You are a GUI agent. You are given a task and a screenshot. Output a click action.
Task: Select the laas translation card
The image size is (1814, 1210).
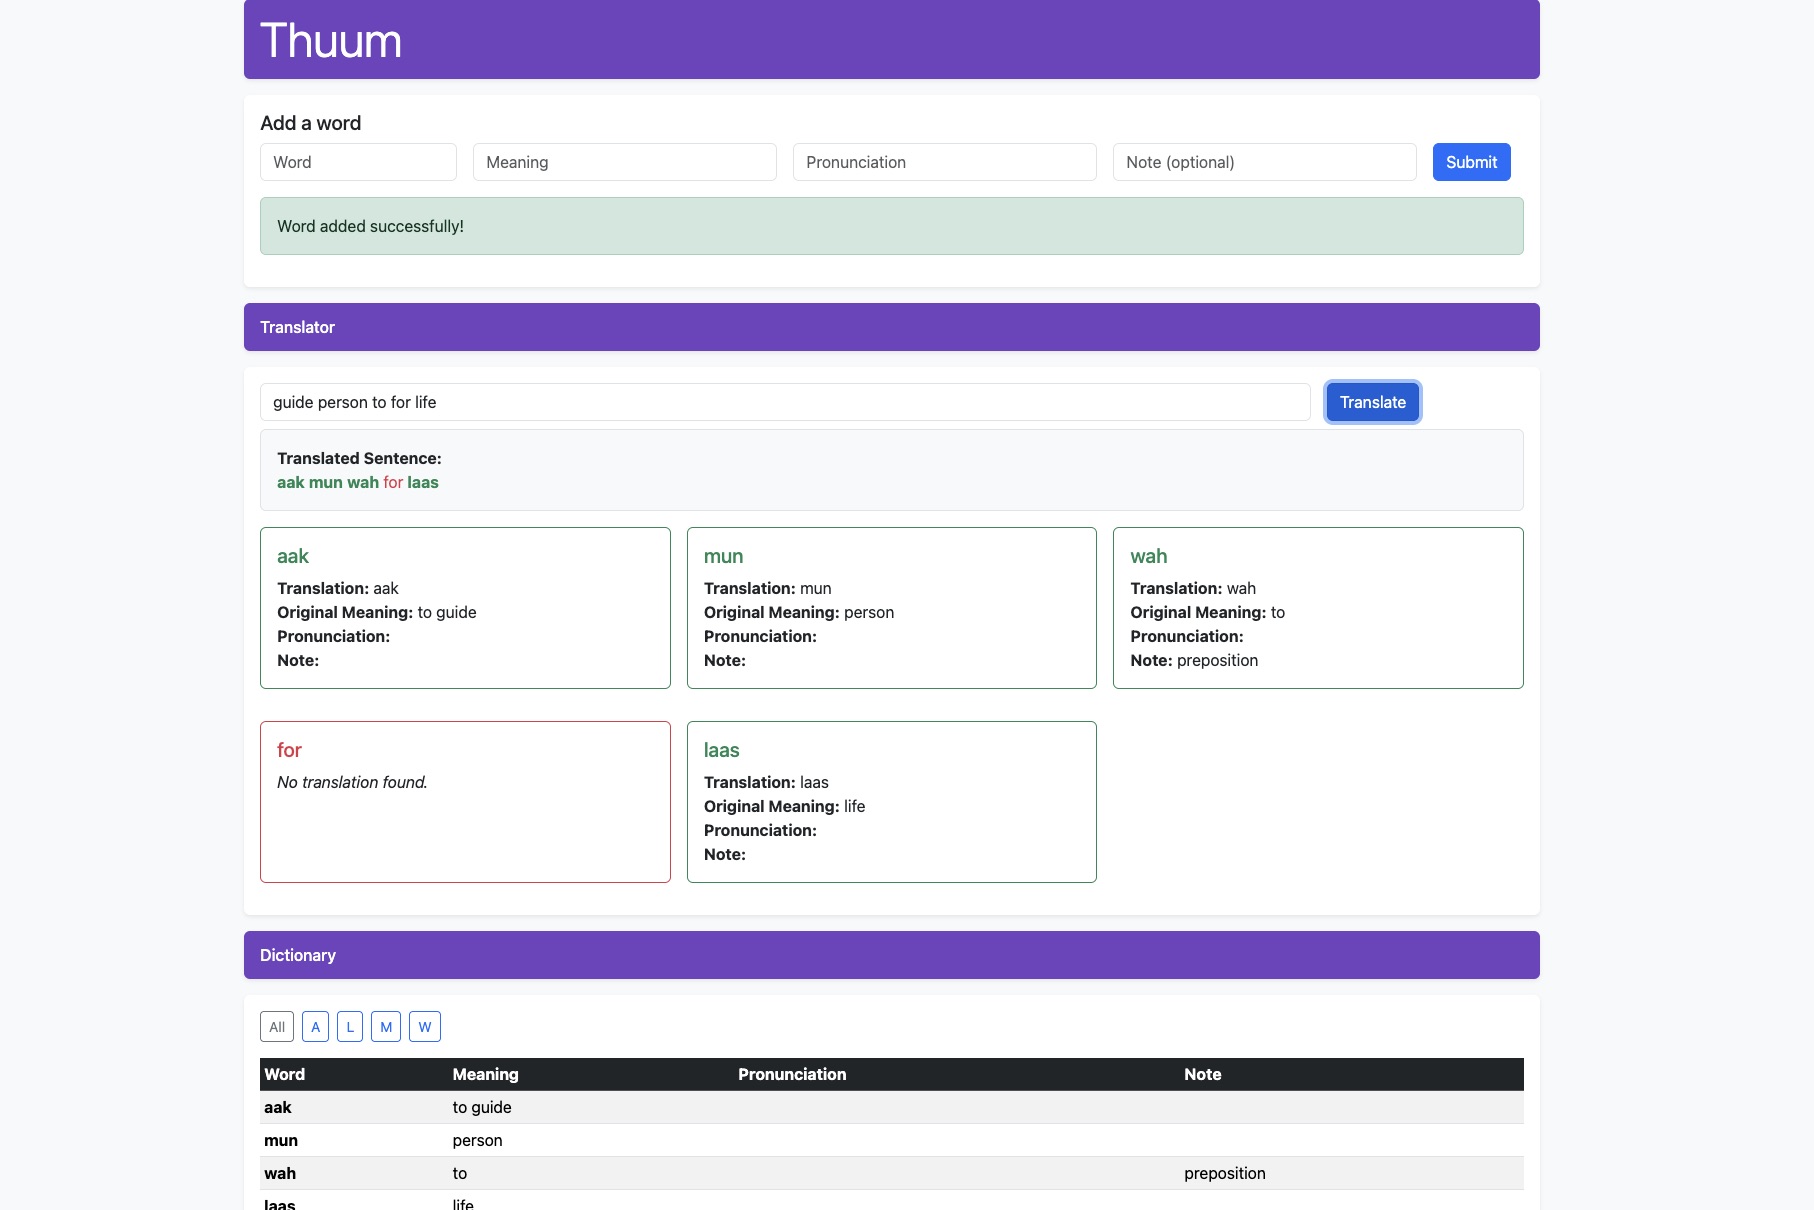tap(891, 802)
